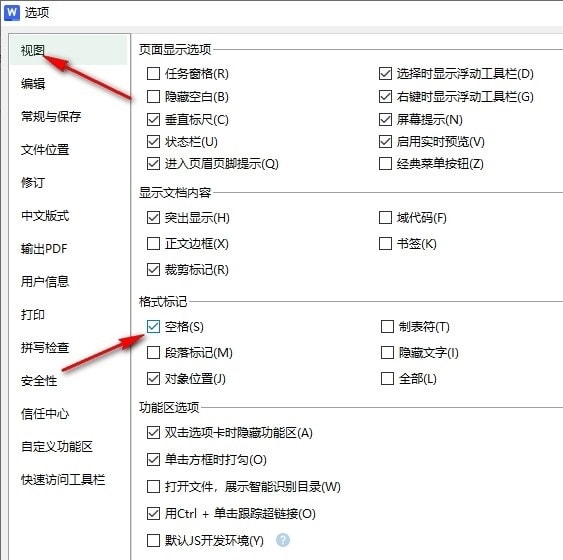
Task: Open 快速访问工具栏 settings
Action: 63,480
